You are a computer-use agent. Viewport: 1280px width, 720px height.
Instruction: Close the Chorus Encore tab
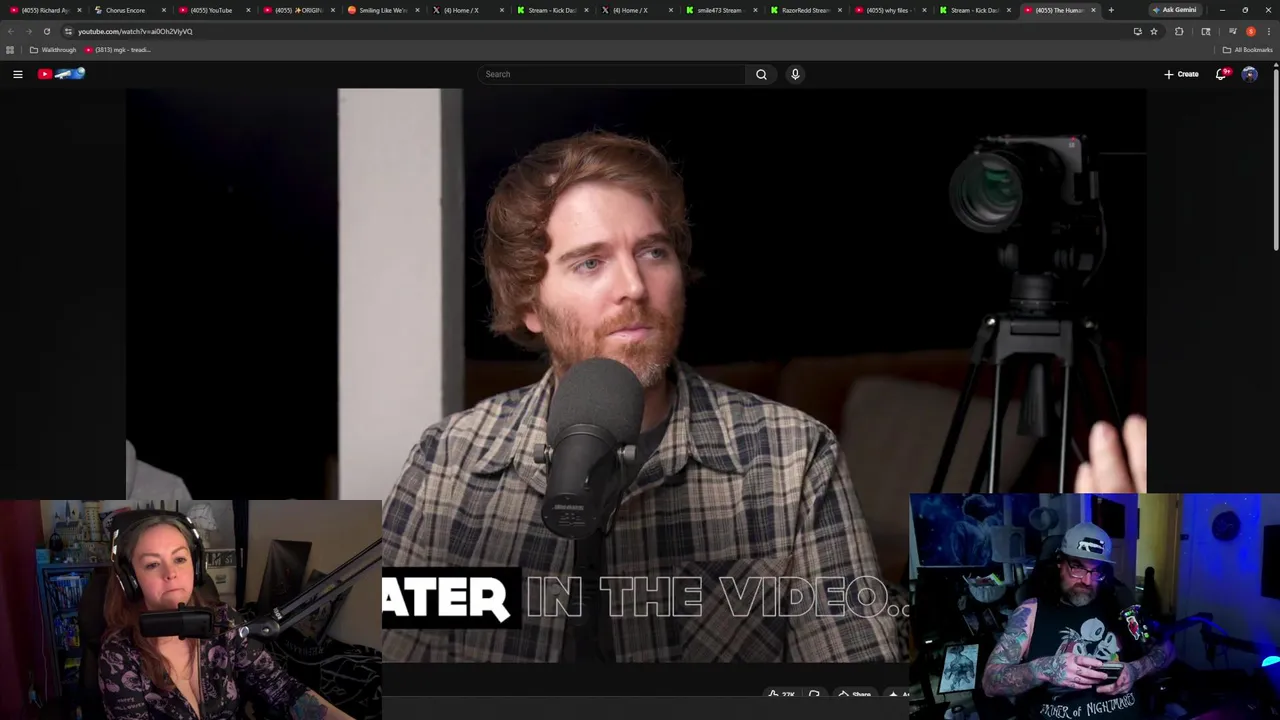coord(163,10)
